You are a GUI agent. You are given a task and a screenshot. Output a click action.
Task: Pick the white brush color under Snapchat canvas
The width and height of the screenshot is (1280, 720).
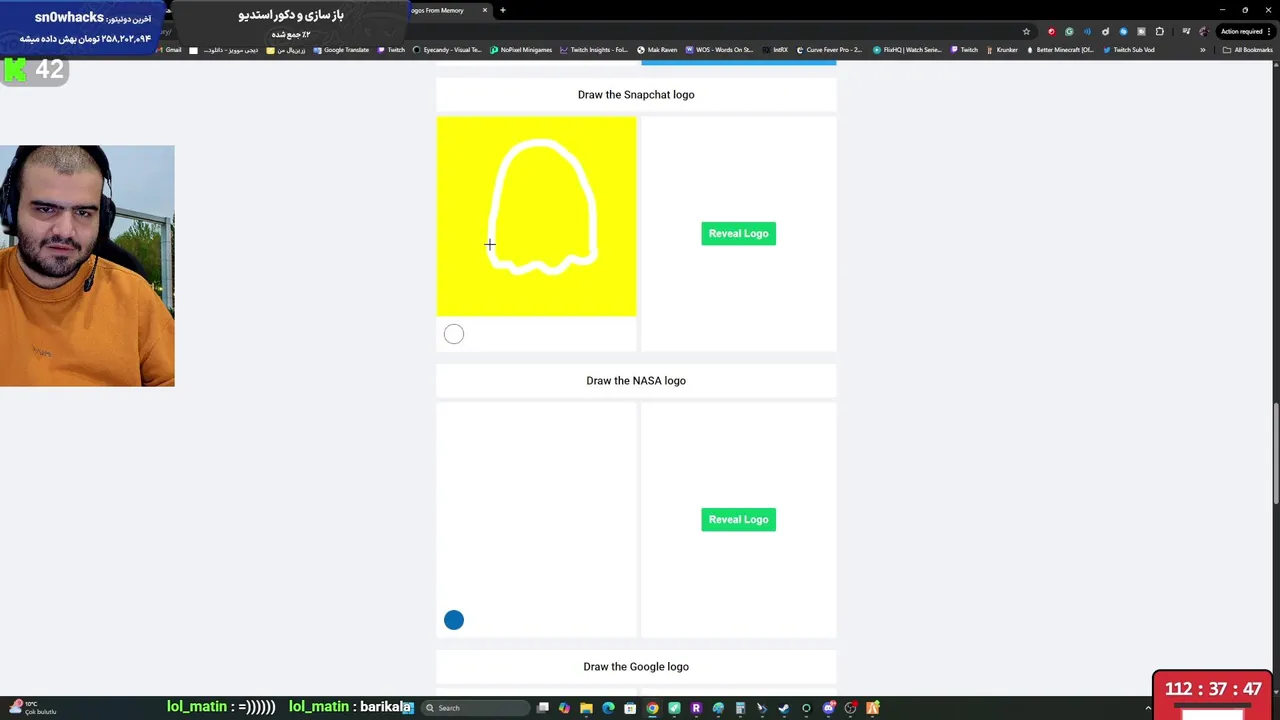[454, 334]
